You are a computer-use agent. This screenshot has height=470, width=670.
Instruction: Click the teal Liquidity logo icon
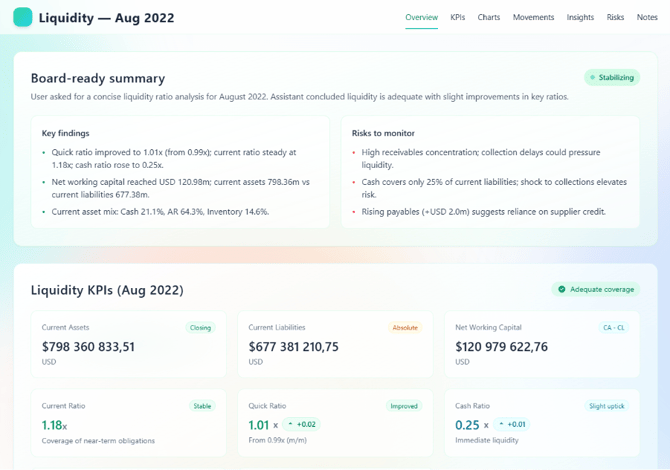coord(22,17)
